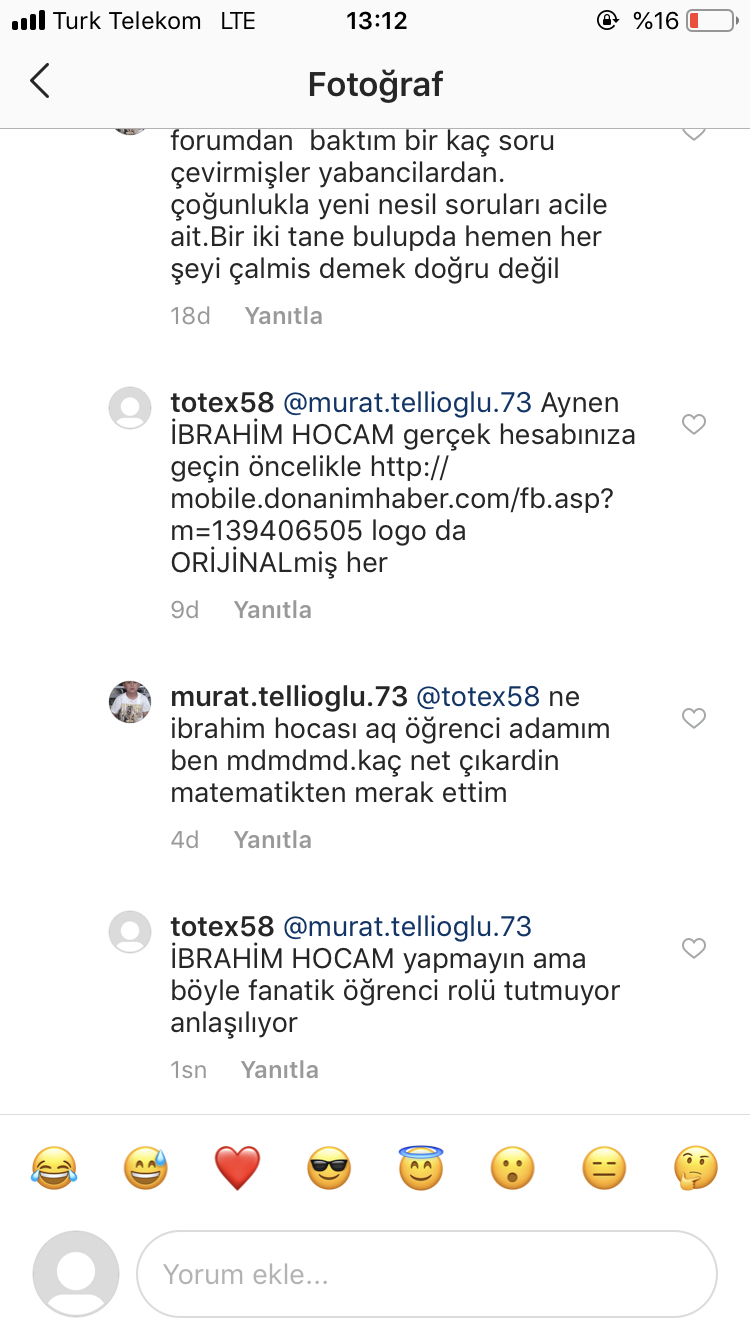Open murat.tellioglu.73's profile picture
750x1334 pixels.
click(x=130, y=702)
